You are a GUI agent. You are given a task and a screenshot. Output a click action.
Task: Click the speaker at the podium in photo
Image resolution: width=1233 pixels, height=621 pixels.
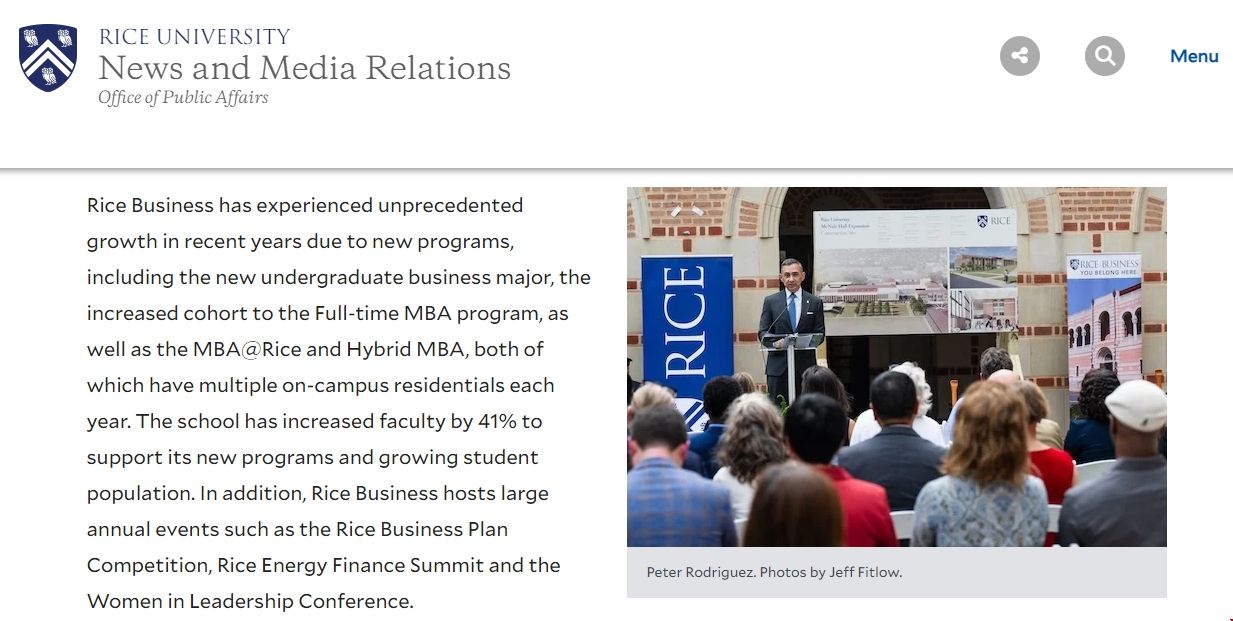[790, 315]
